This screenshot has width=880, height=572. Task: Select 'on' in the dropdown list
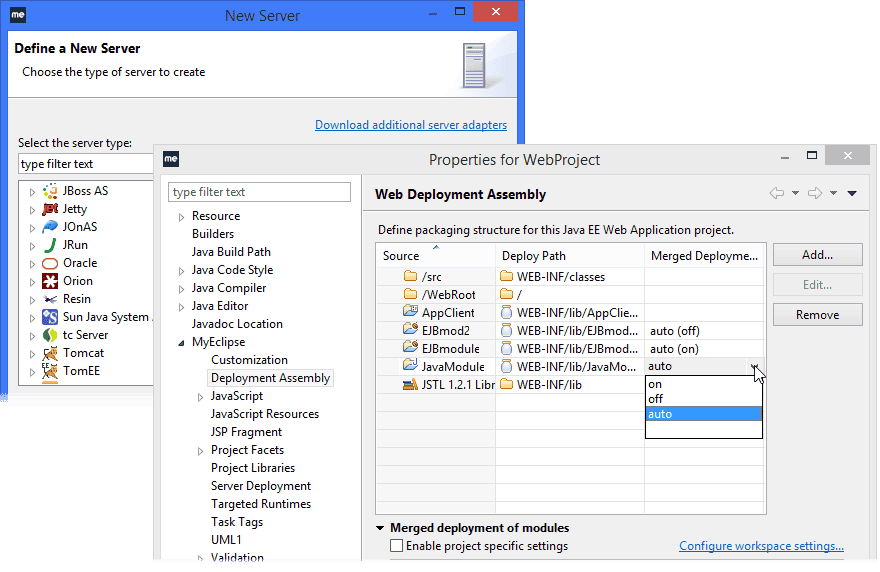point(704,384)
